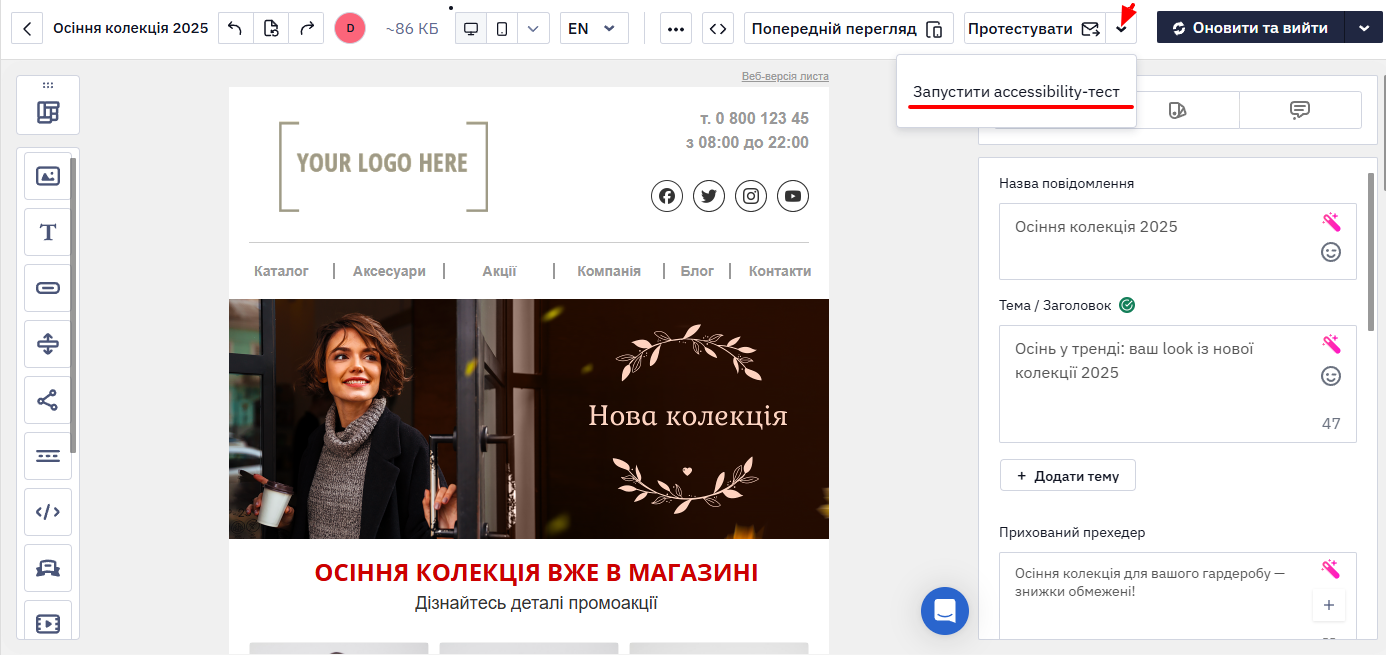Open version history document icon

pos(270,28)
